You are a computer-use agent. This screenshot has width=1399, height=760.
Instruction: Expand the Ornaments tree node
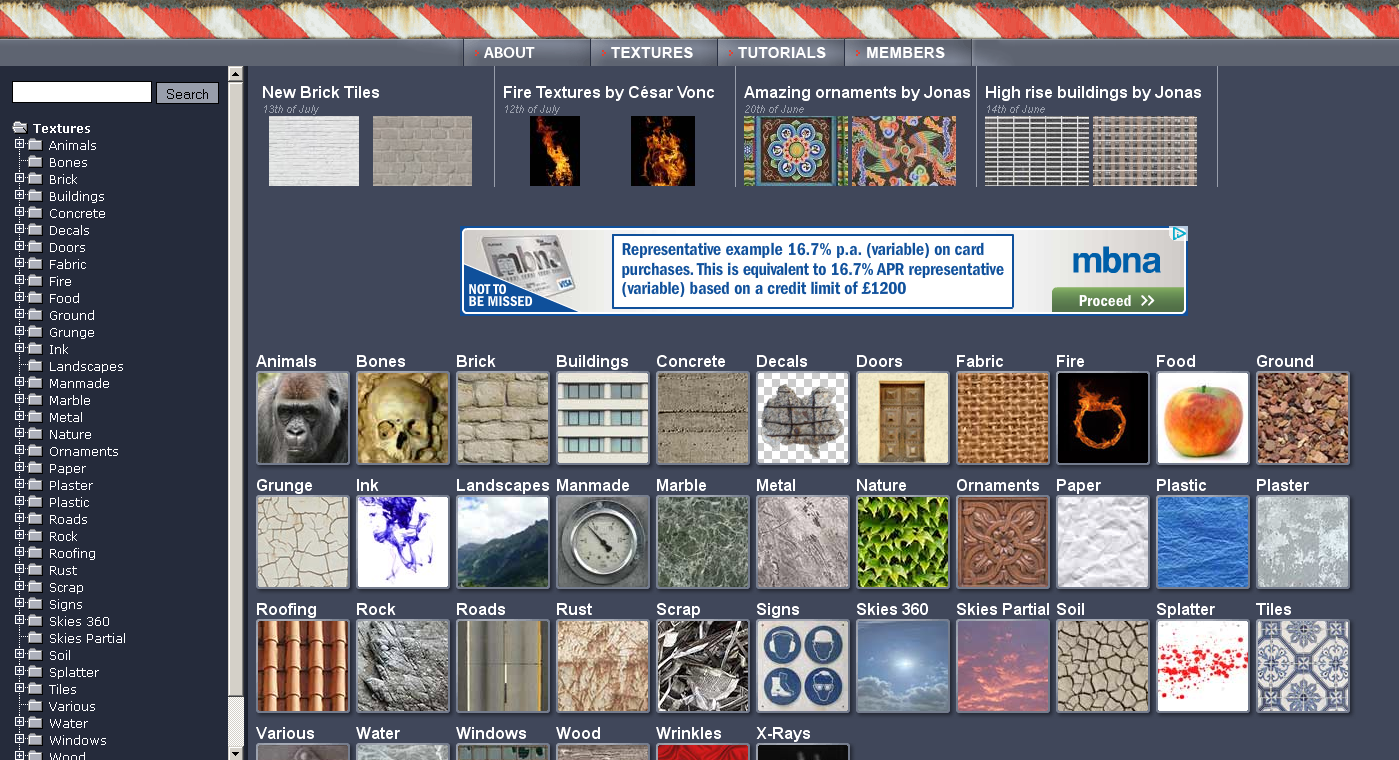20,451
